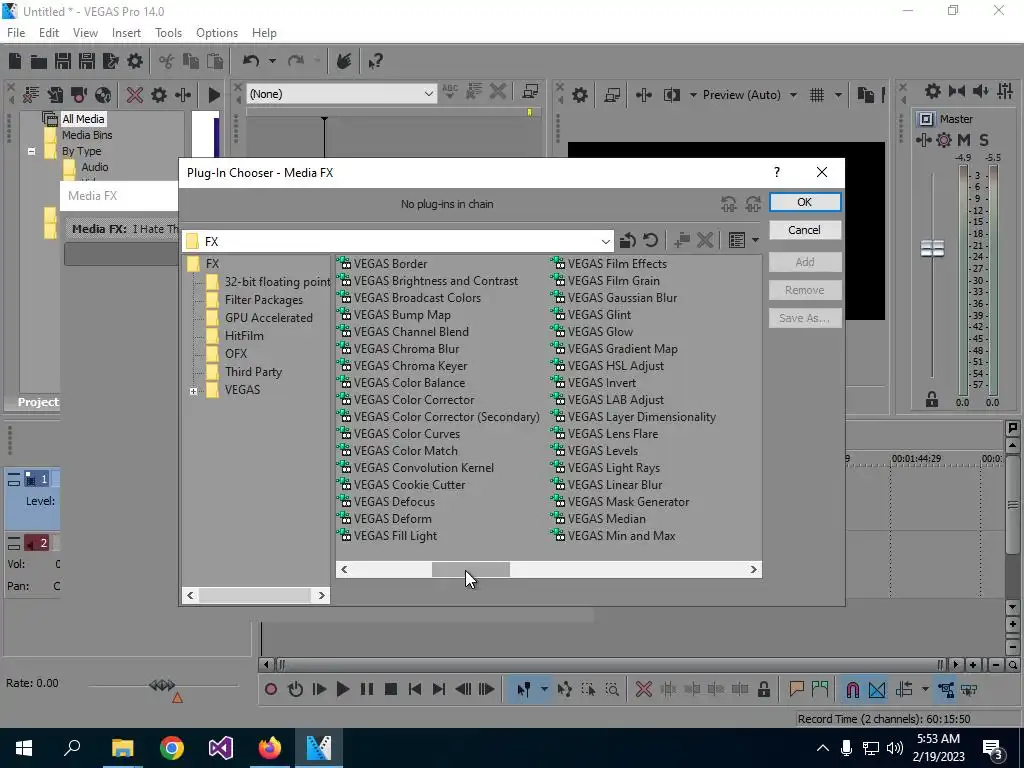Click the playback Rate slider thumb
The height and width of the screenshot is (768, 1024).
[x=162, y=685]
